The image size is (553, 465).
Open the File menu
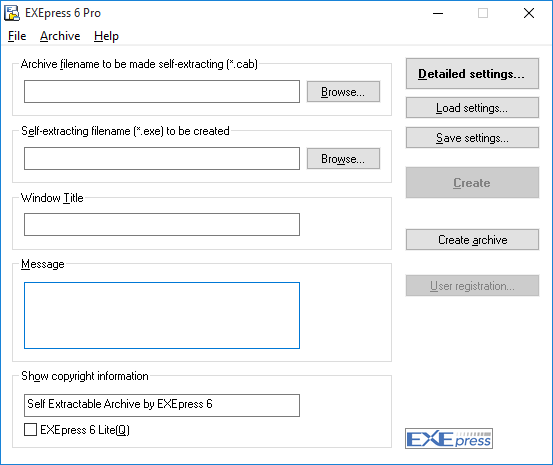point(17,36)
